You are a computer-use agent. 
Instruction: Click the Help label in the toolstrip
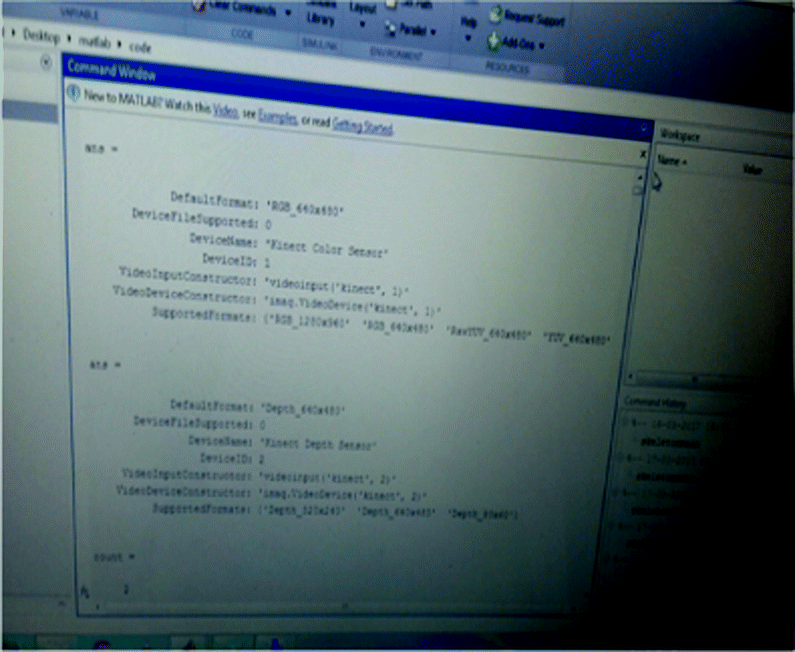pyautogui.click(x=468, y=22)
